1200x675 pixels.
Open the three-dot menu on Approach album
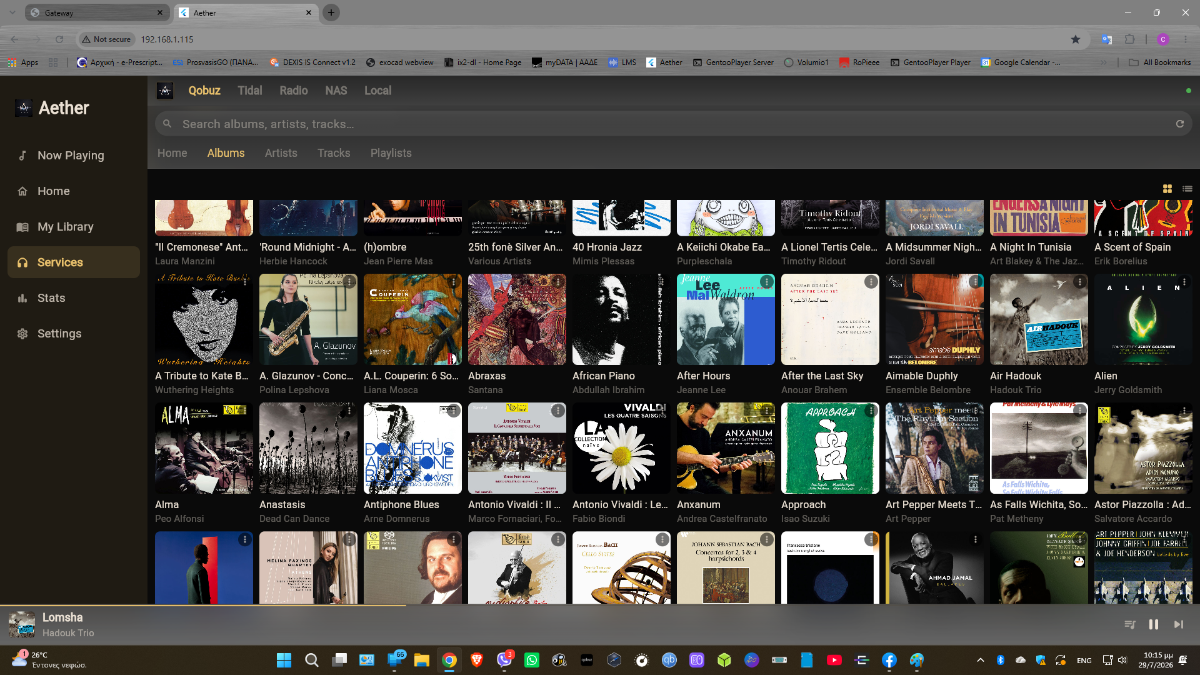point(870,411)
